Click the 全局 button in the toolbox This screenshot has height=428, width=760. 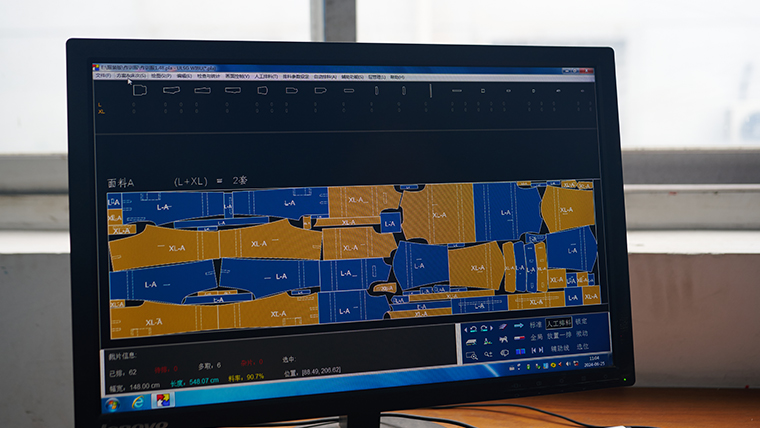pos(537,337)
